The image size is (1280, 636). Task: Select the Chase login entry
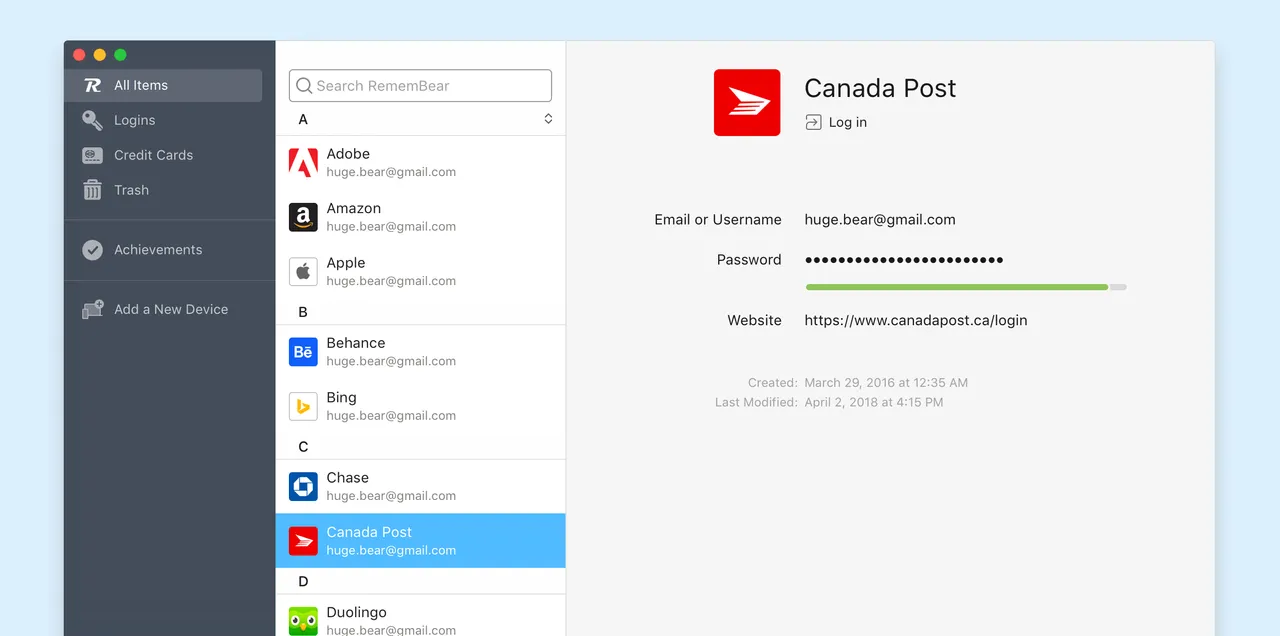coord(420,486)
